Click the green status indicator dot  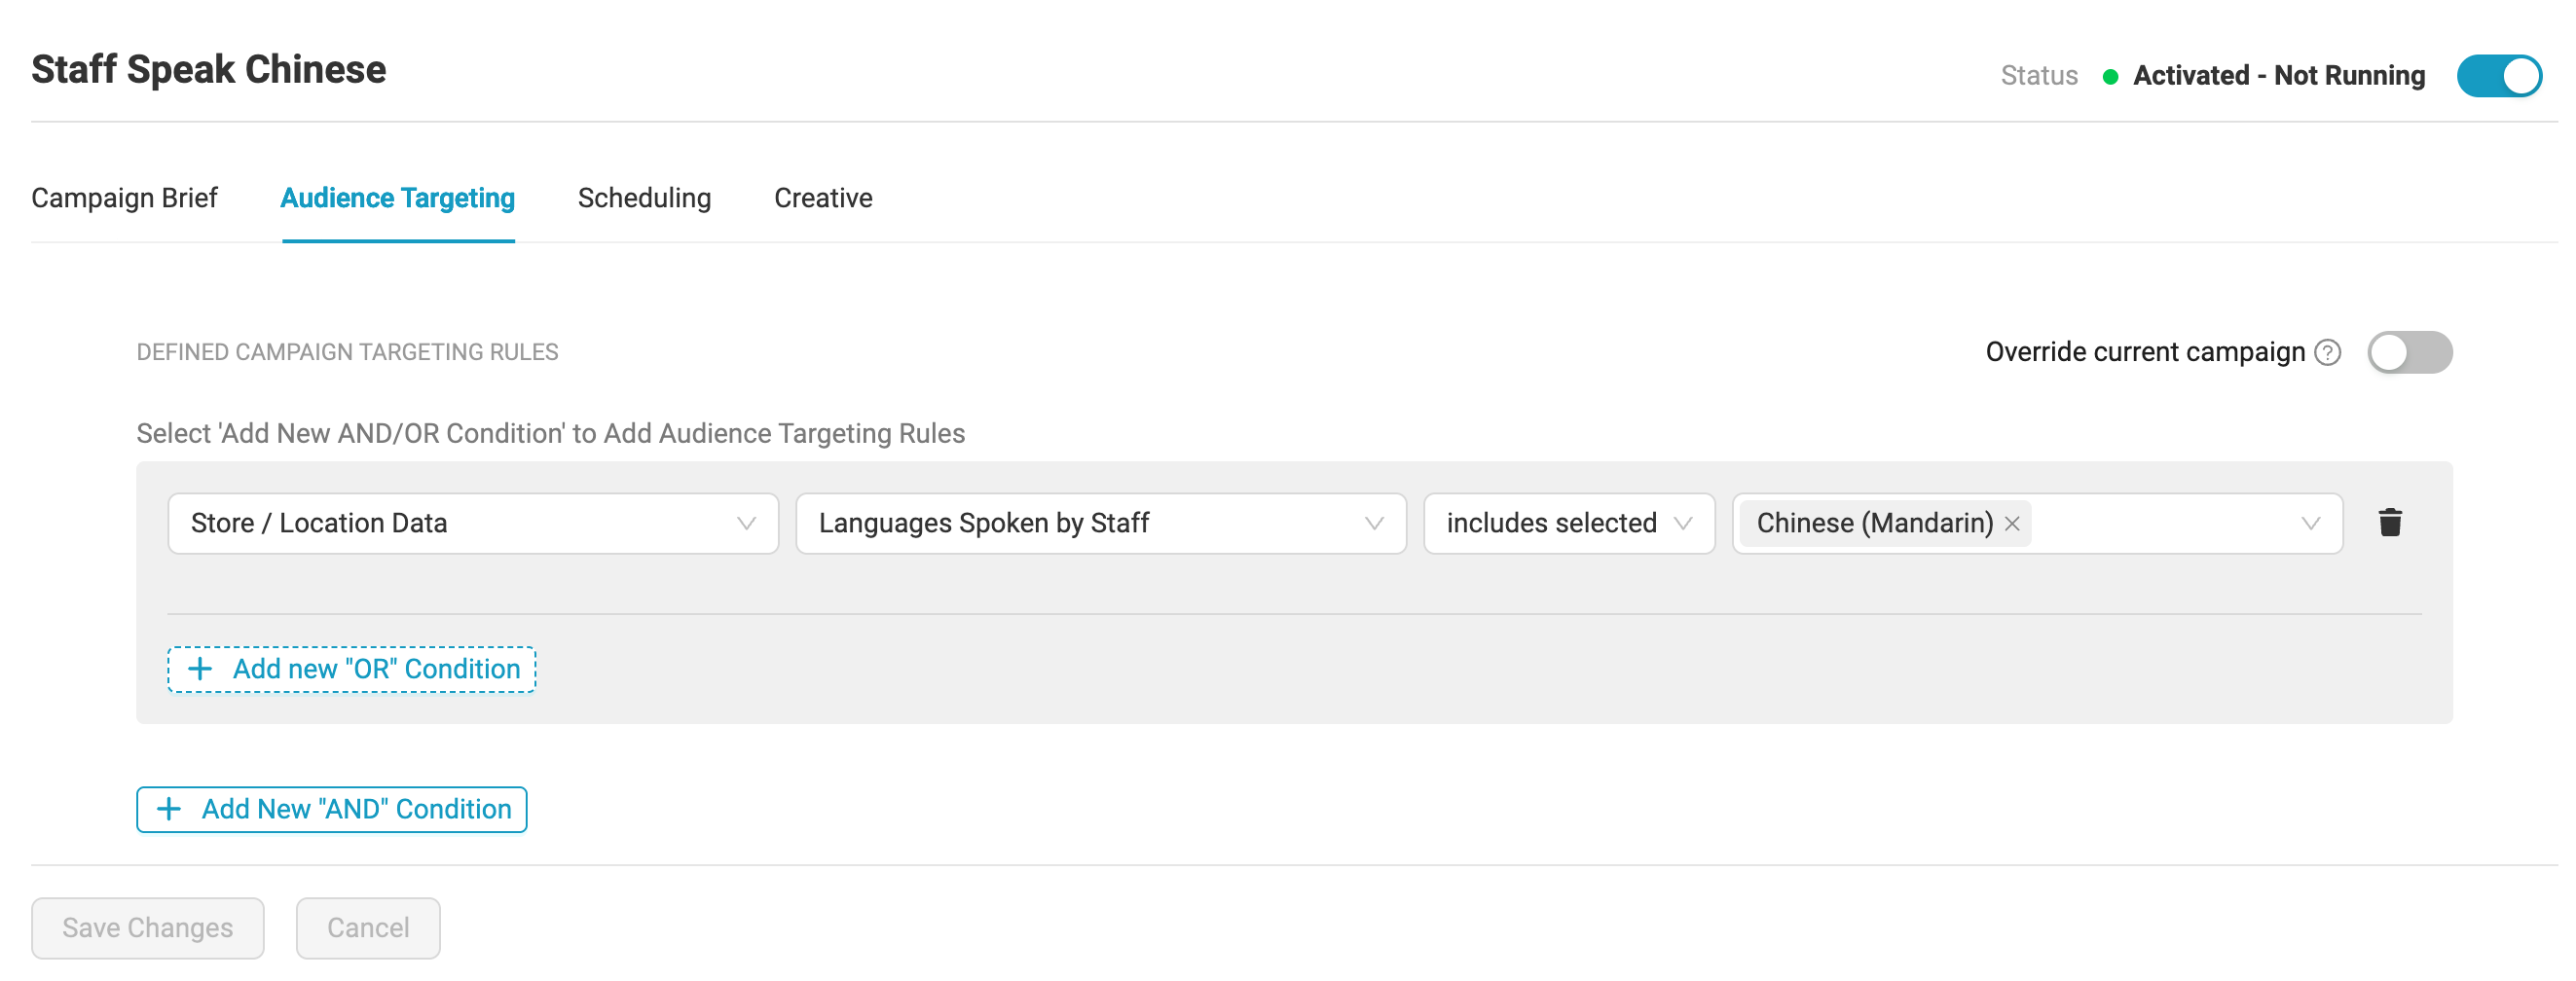click(x=2110, y=77)
